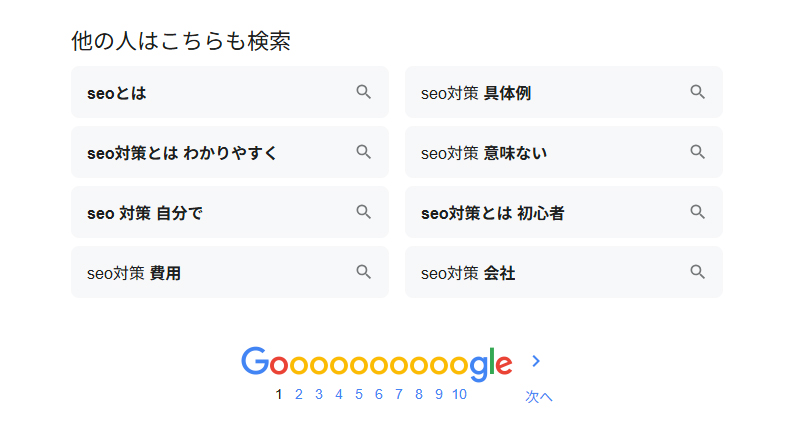Image resolution: width=793 pixels, height=430 pixels.
Task: Click search icon next to "seo対策とは わかりやすく"
Action: pyautogui.click(x=364, y=152)
